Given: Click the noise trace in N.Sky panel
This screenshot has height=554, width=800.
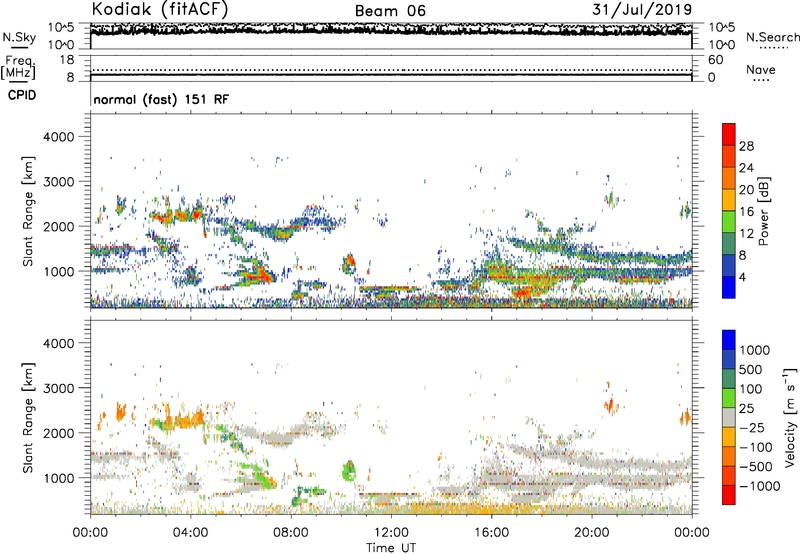Looking at the screenshot, I should (x=391, y=30).
